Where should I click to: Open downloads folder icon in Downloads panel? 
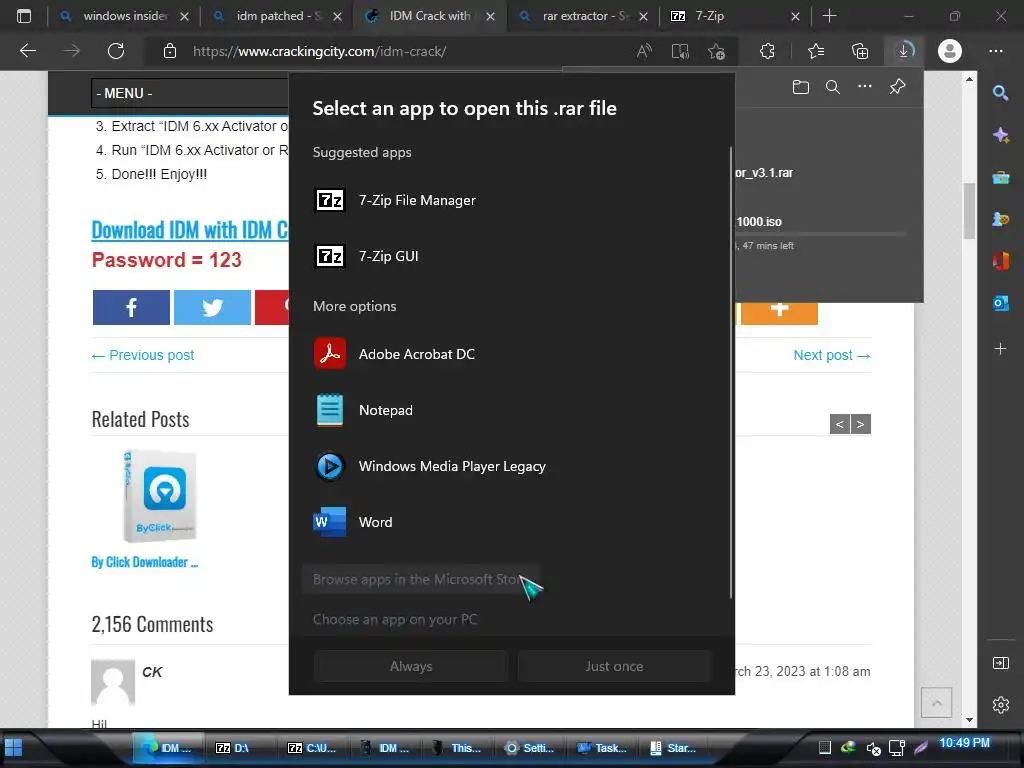801,87
